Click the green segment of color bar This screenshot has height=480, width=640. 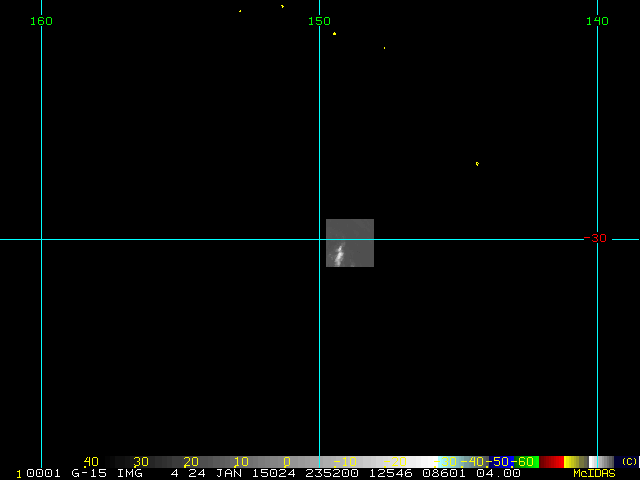point(527,462)
